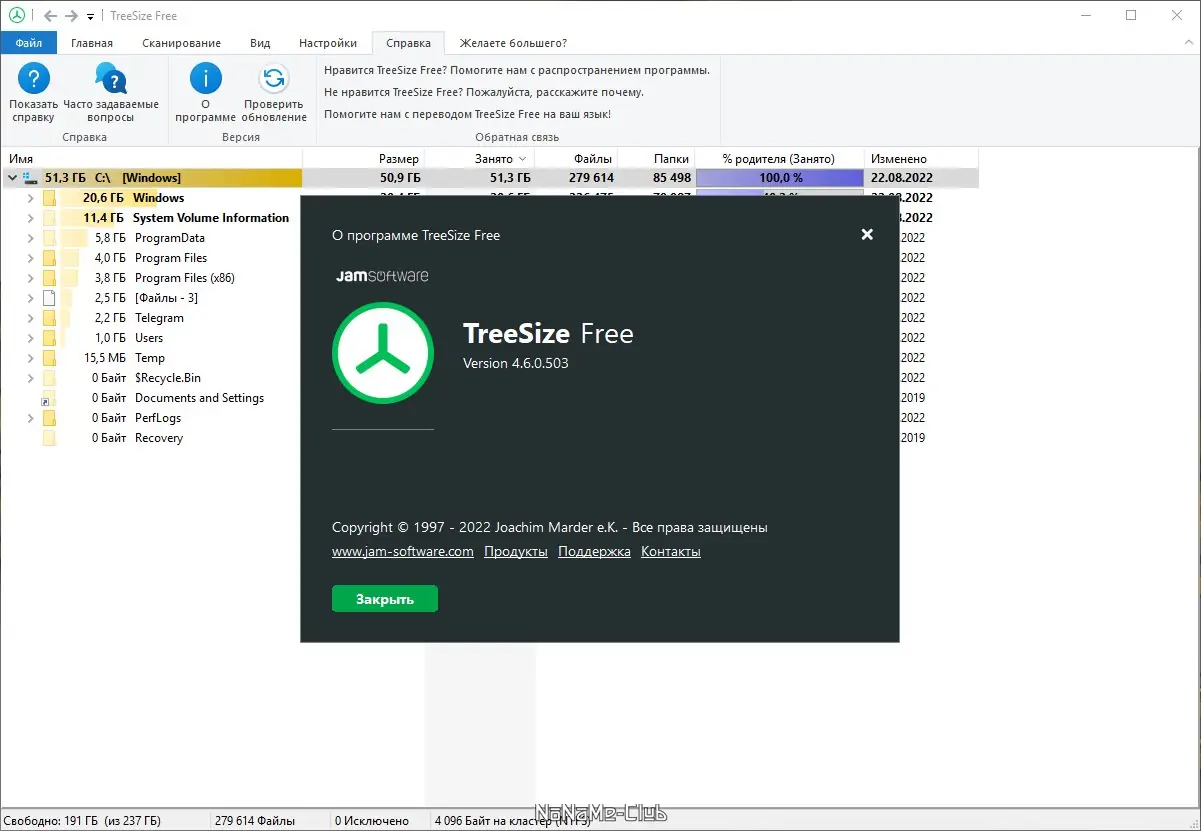This screenshot has width=1201, height=831.
Task: Open Frequently Asked Questions (Часто задаваемые вопросы)
Action: click(111, 93)
